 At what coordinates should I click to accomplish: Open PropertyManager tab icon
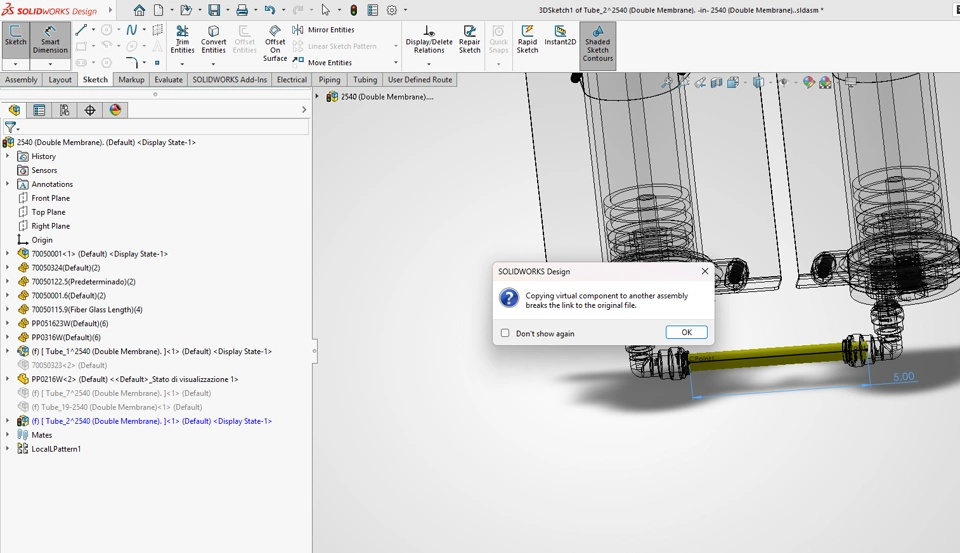click(39, 110)
